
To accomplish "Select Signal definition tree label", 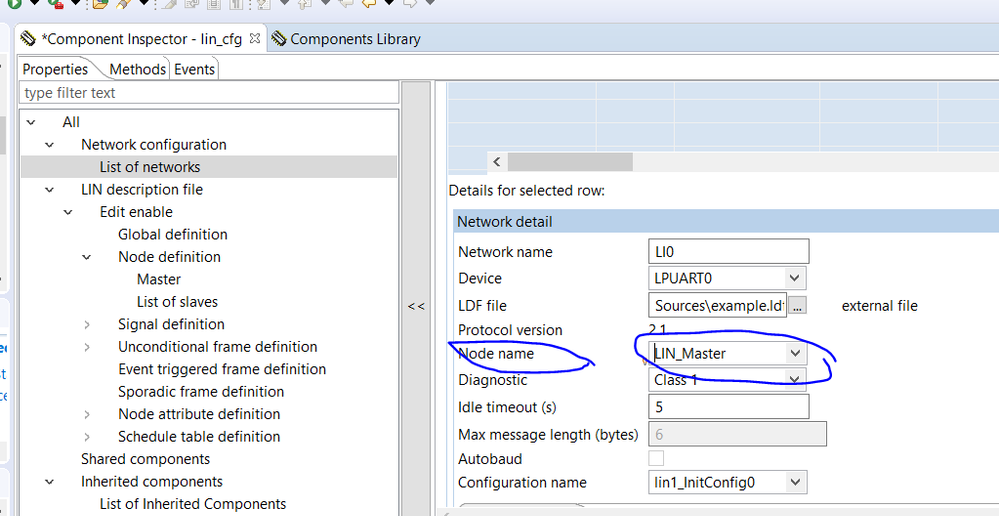I will (171, 324).
